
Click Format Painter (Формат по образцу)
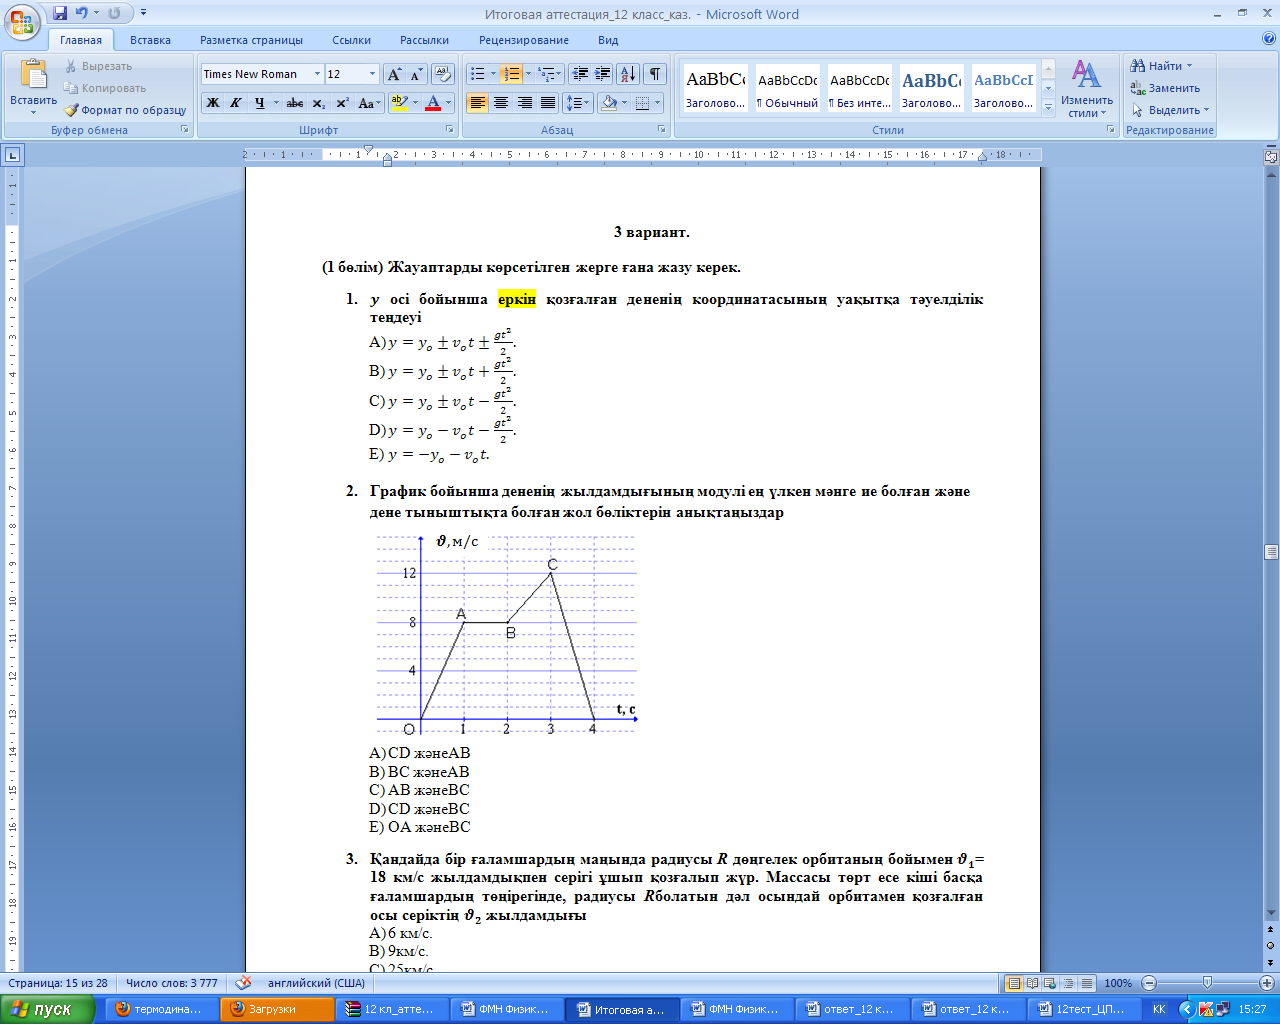(x=125, y=110)
